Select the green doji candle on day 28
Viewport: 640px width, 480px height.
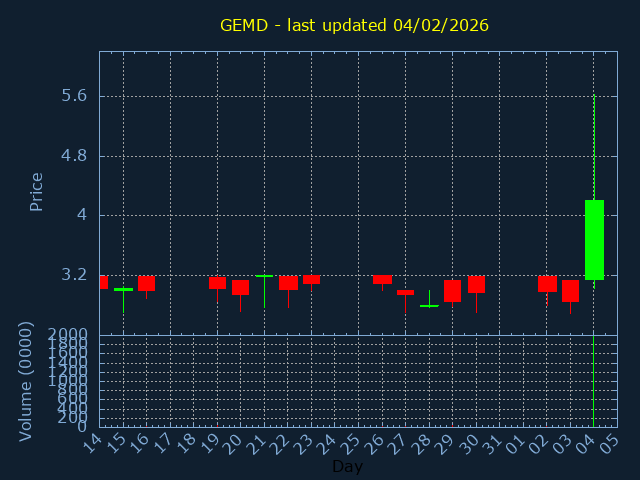429,305
